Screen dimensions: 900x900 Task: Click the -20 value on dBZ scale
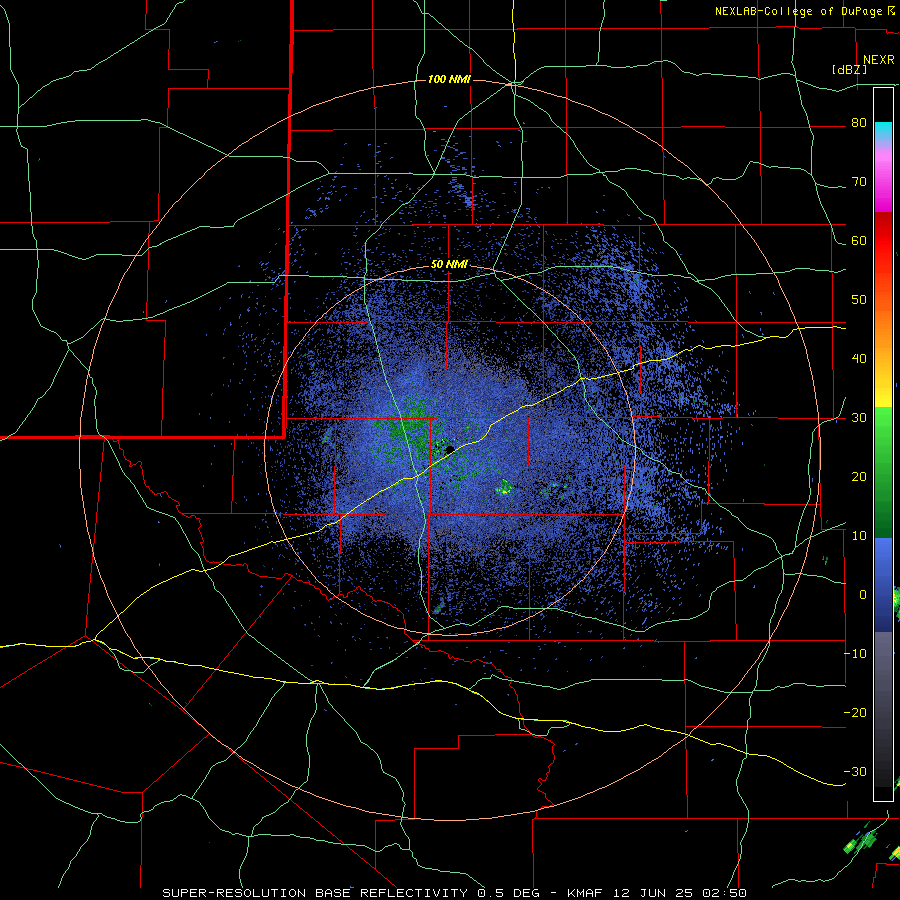pyautogui.click(x=855, y=712)
